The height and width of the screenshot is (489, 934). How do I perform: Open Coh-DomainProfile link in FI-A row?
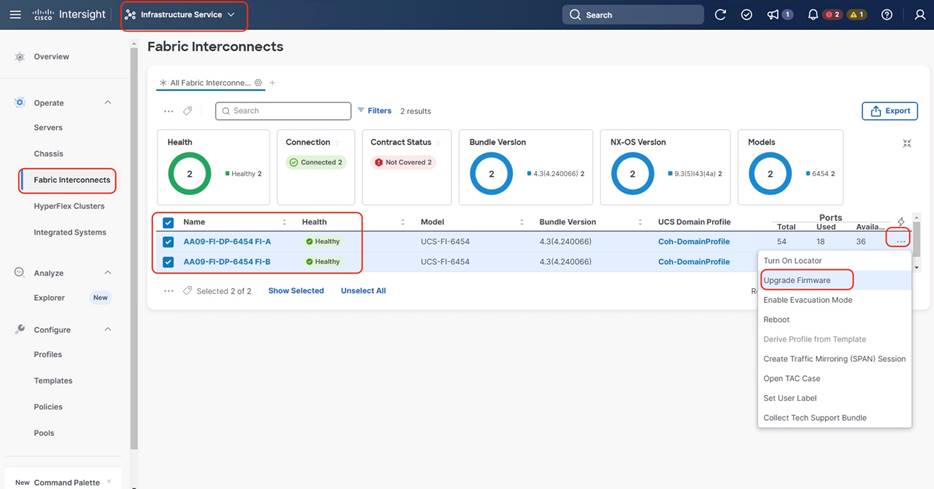coord(694,242)
